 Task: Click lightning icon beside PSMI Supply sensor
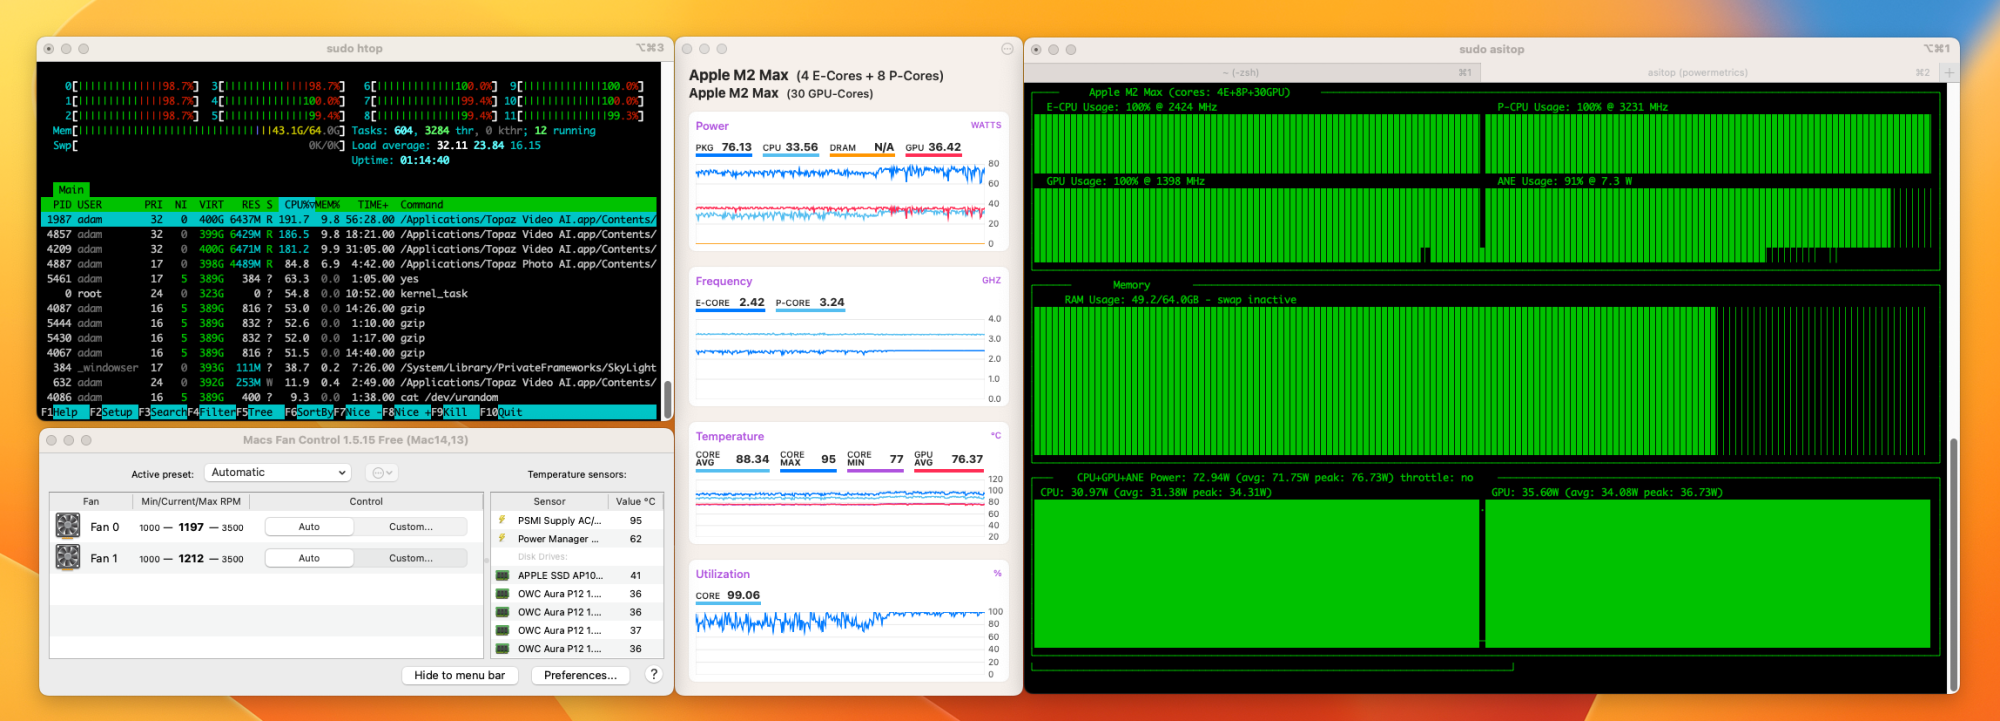(502, 520)
